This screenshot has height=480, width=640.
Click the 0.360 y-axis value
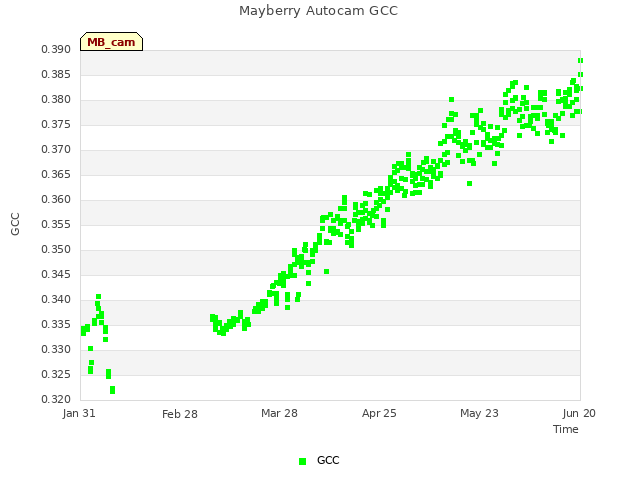56,199
